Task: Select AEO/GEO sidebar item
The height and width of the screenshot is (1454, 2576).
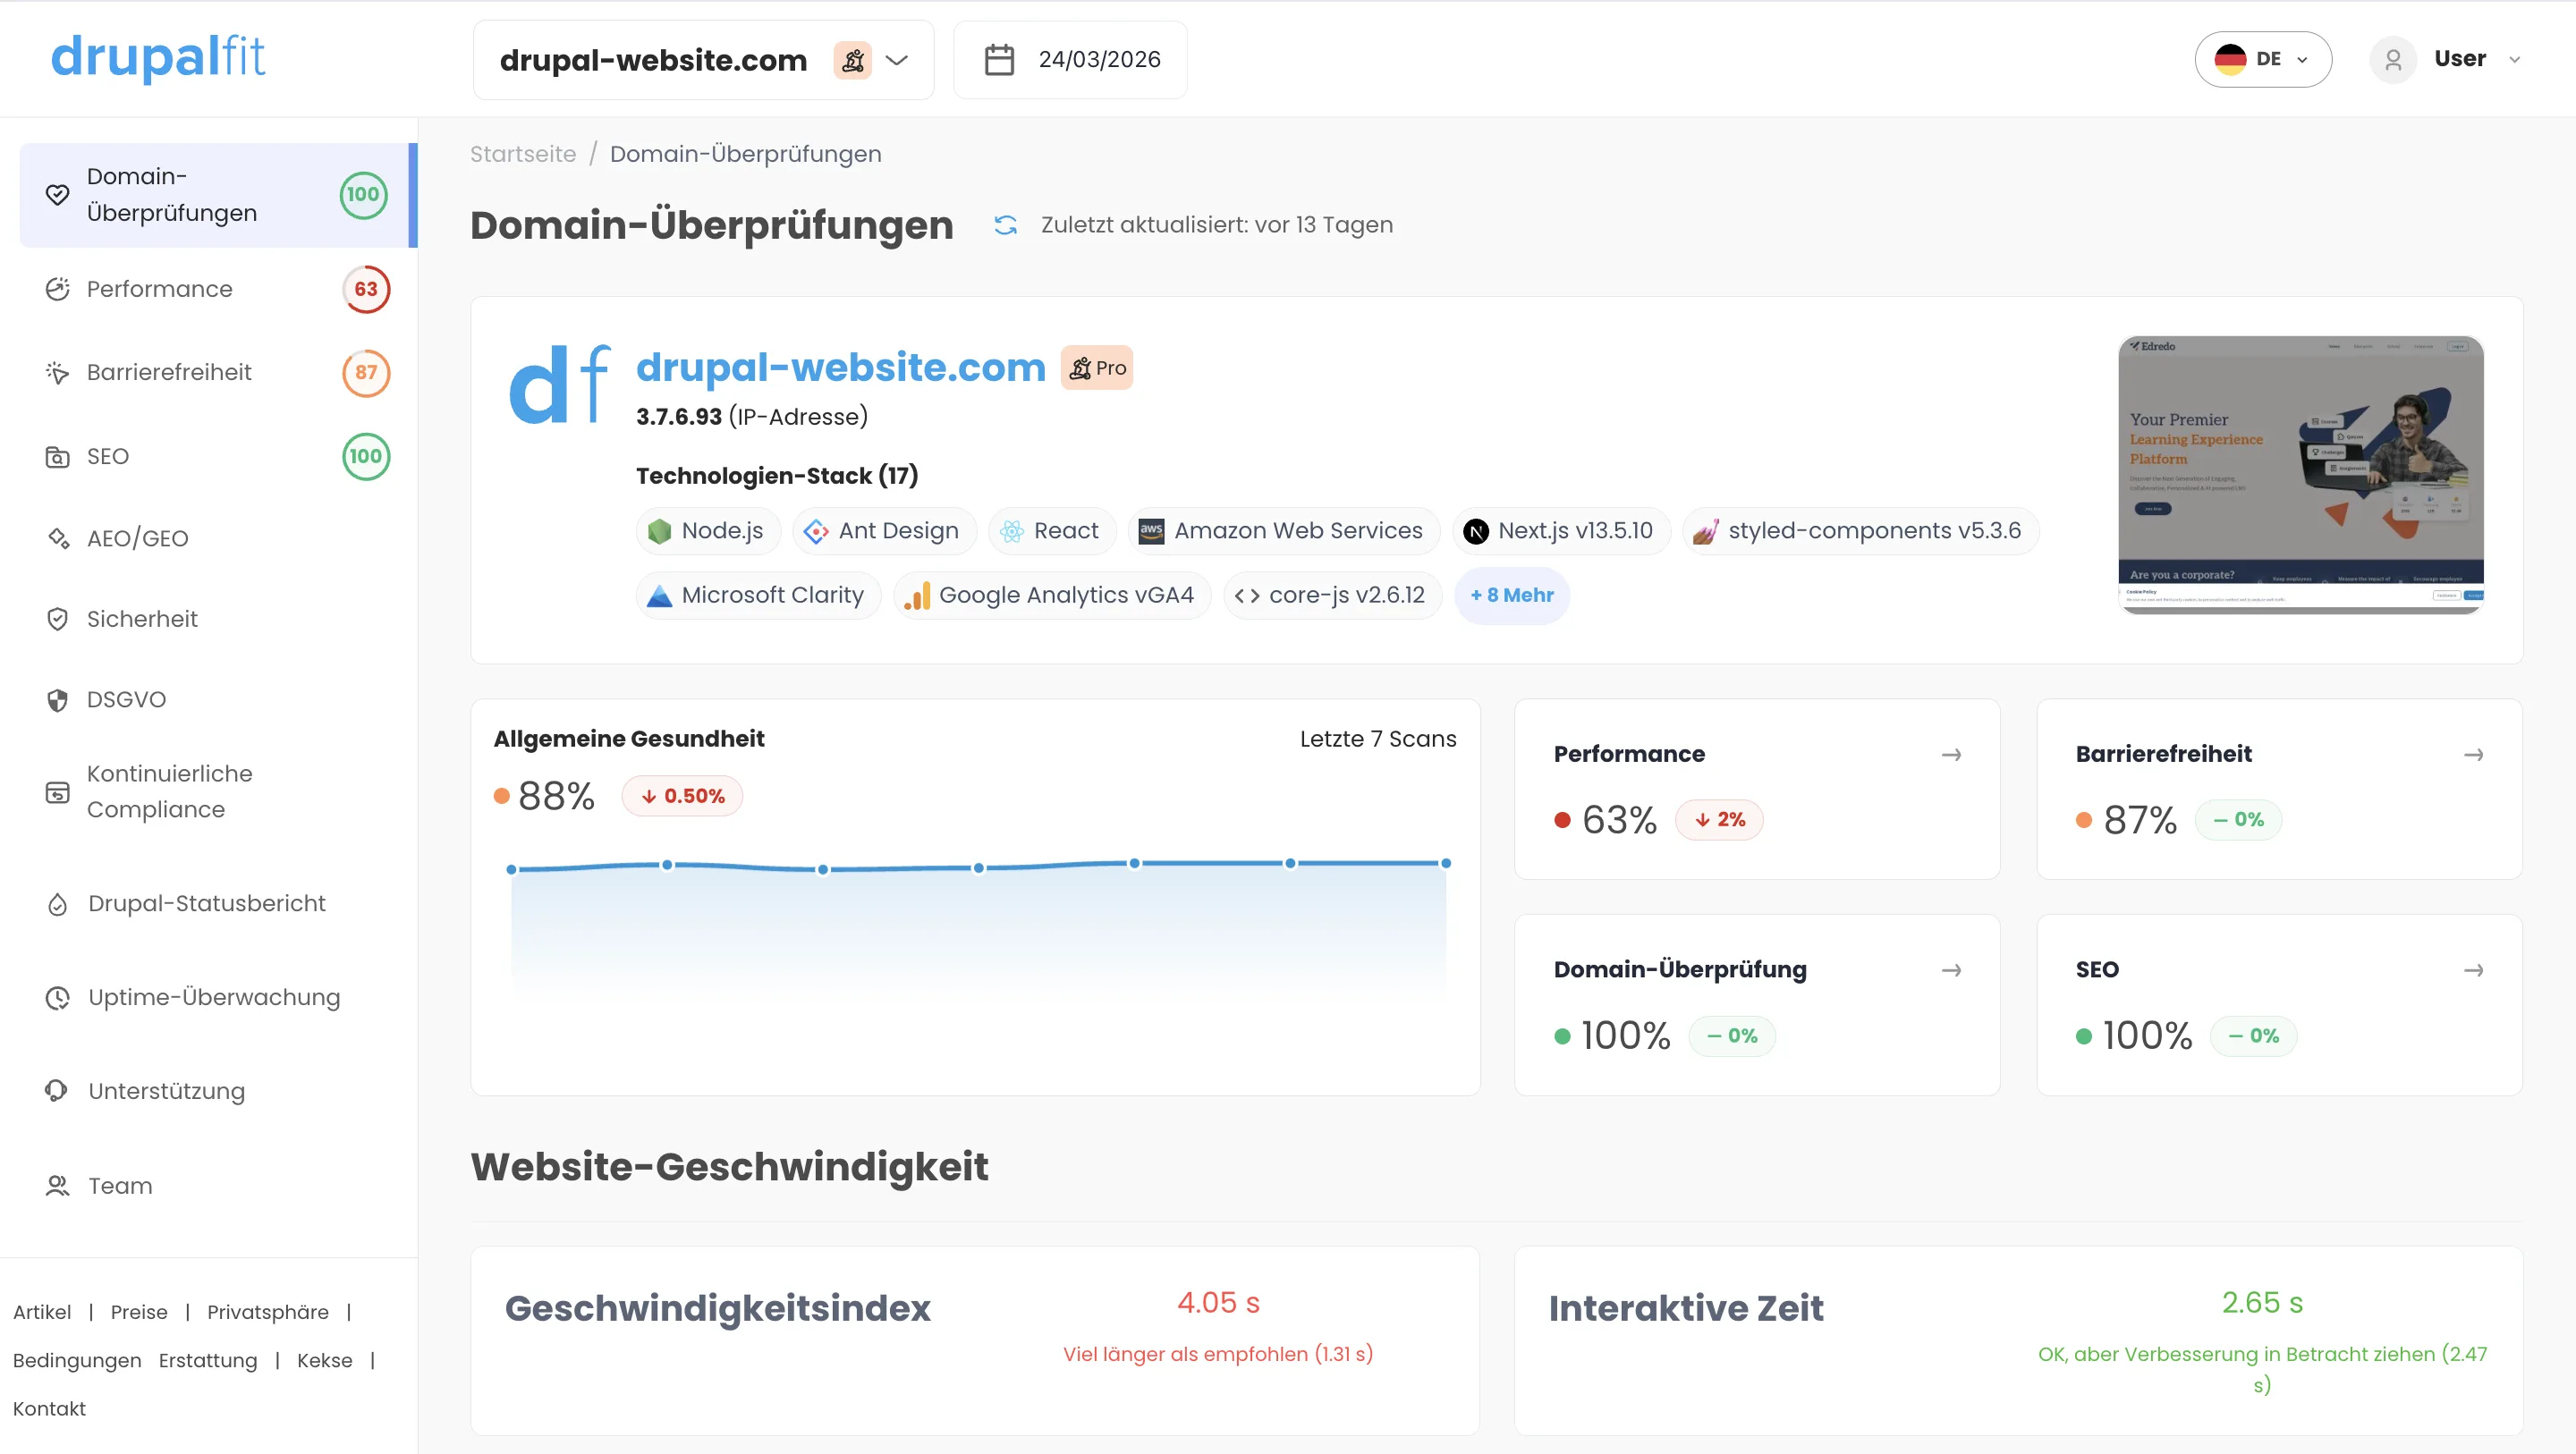Action: pyautogui.click(x=138, y=538)
